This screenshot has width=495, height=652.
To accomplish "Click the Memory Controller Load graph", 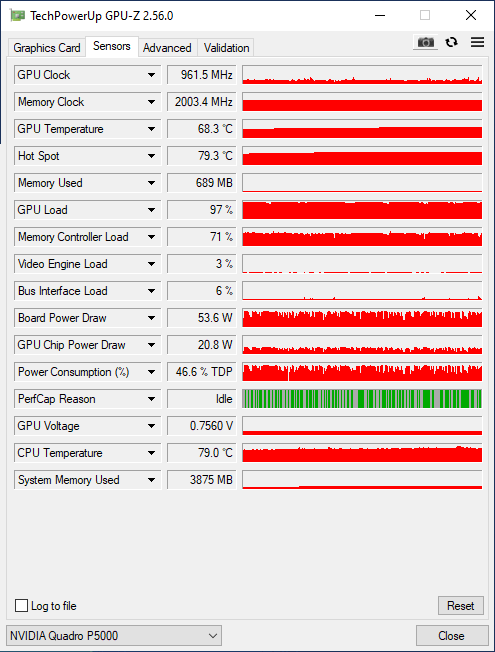I will pos(362,237).
